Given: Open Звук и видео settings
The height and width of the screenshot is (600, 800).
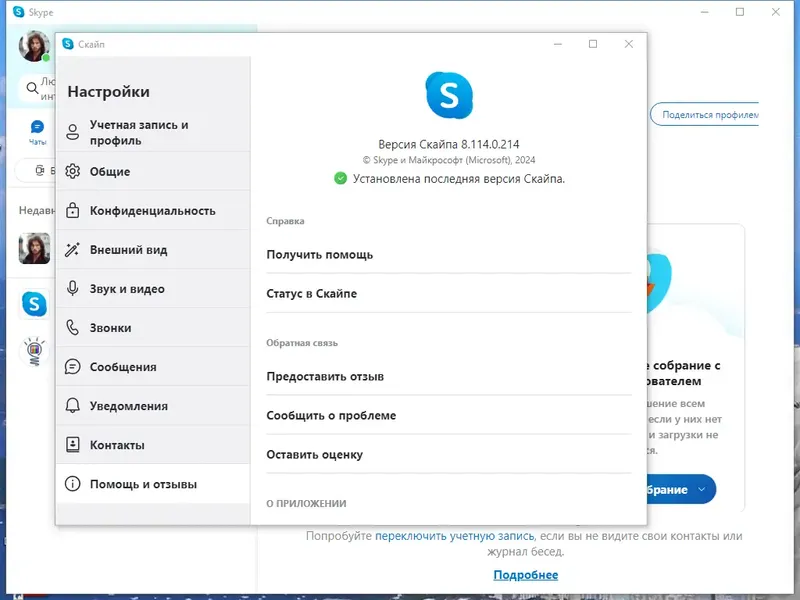Looking at the screenshot, I should [153, 289].
